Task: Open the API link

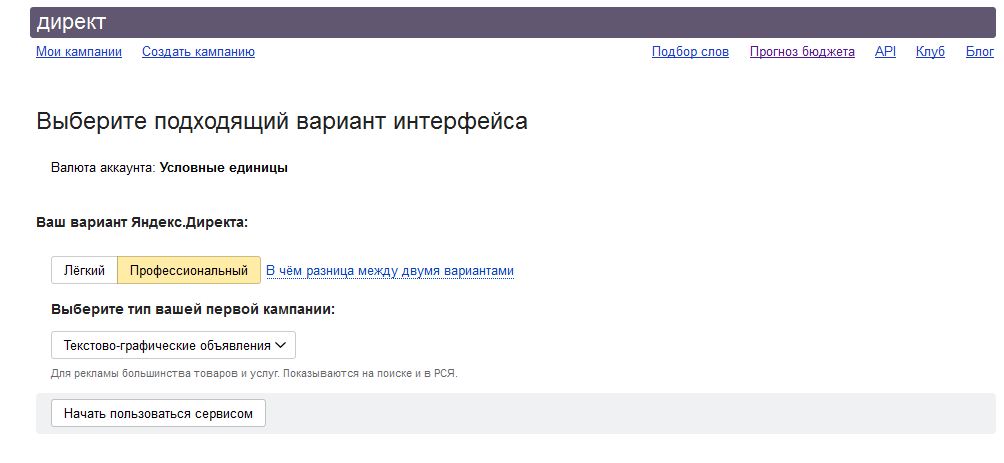Action: click(885, 52)
